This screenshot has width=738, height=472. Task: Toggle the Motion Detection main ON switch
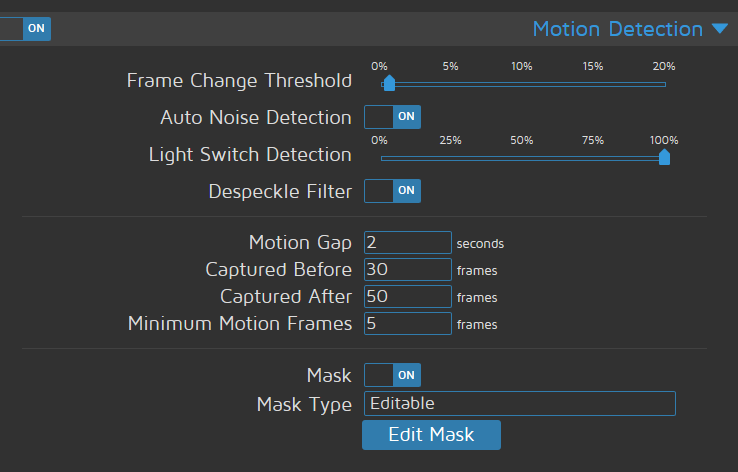(24, 28)
